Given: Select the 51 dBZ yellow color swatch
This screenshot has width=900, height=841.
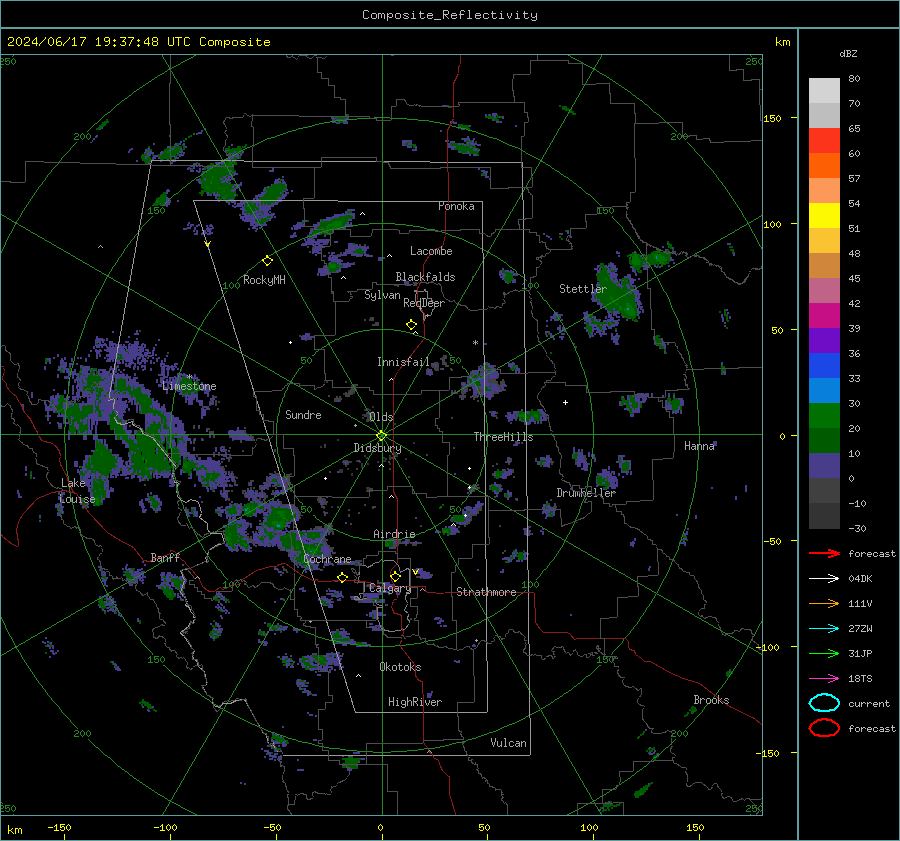Looking at the screenshot, I should click(x=824, y=216).
